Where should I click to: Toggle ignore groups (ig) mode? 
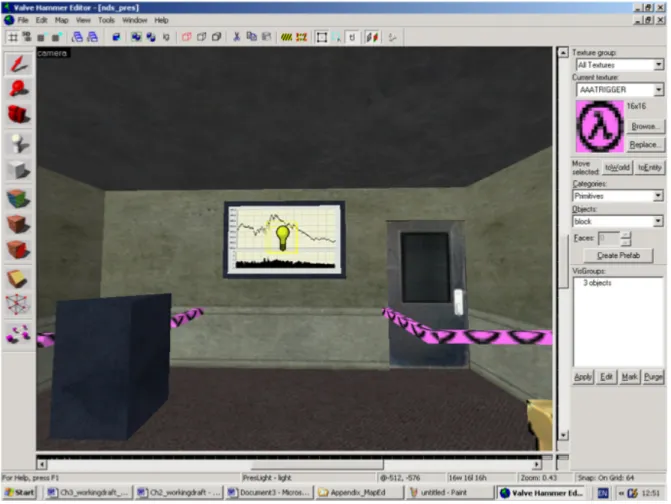pos(166,38)
